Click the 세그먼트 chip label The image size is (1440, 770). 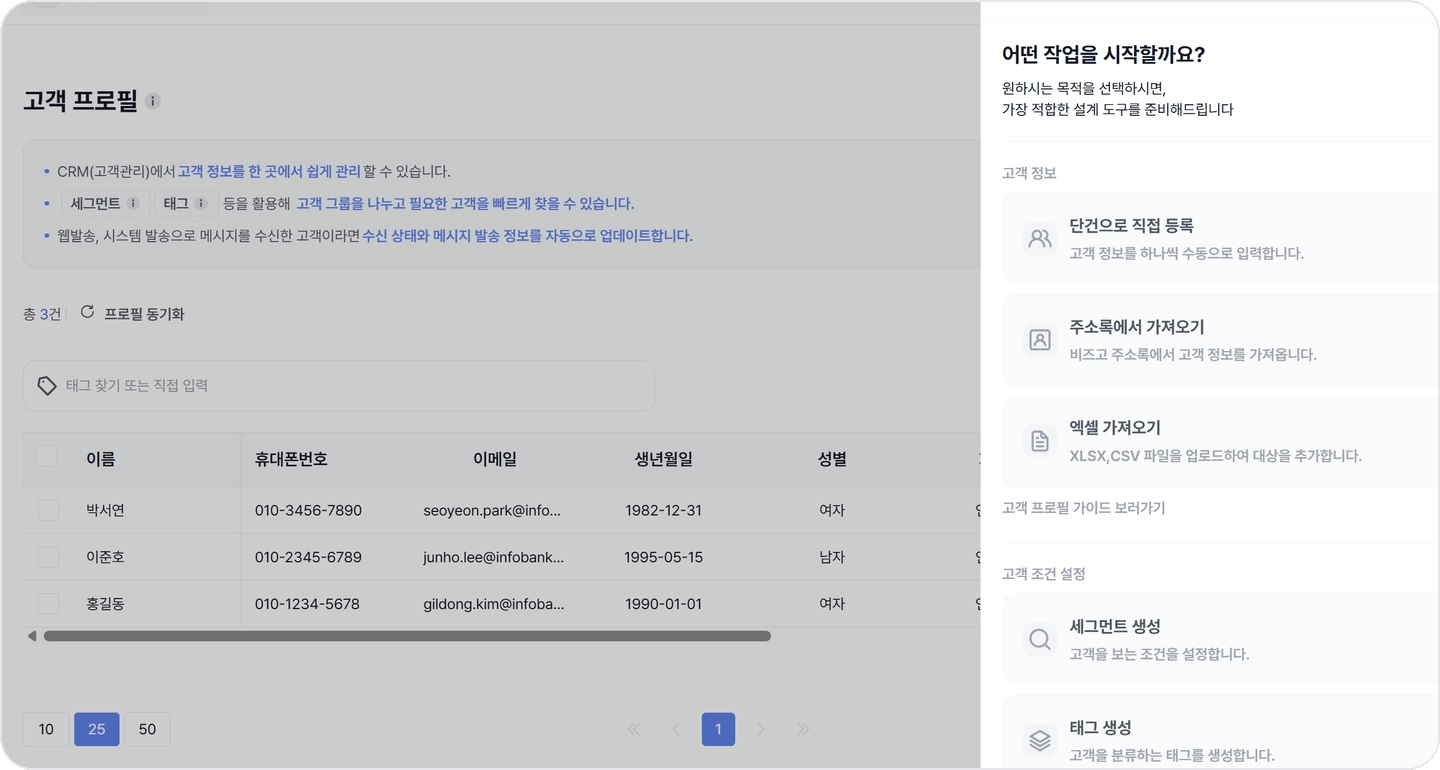point(95,203)
